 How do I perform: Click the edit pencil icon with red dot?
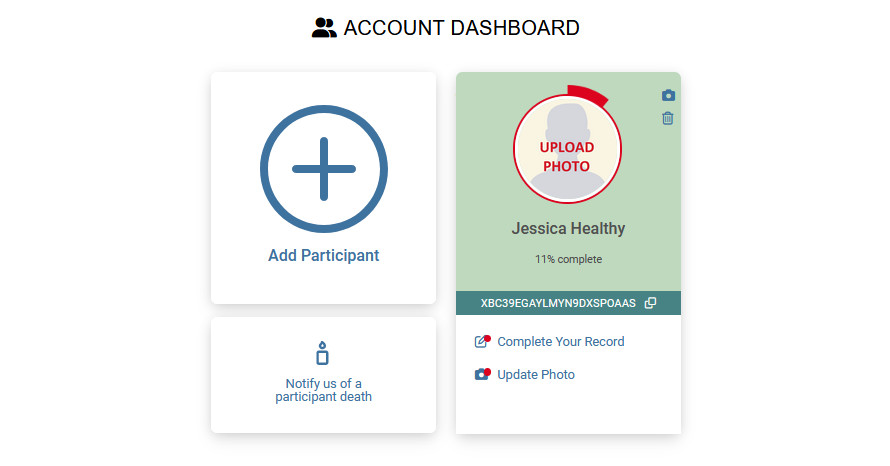(482, 341)
